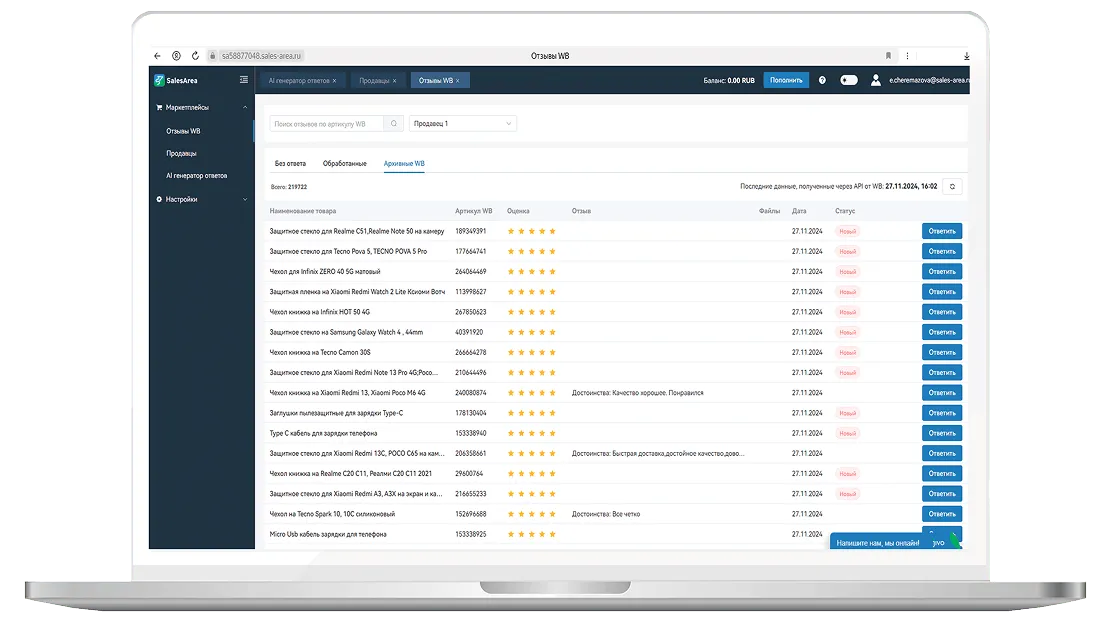Click Ответить for Tecno Spark 10 case
Viewport: 1105px width, 626px height.
pyautogui.click(x=942, y=514)
